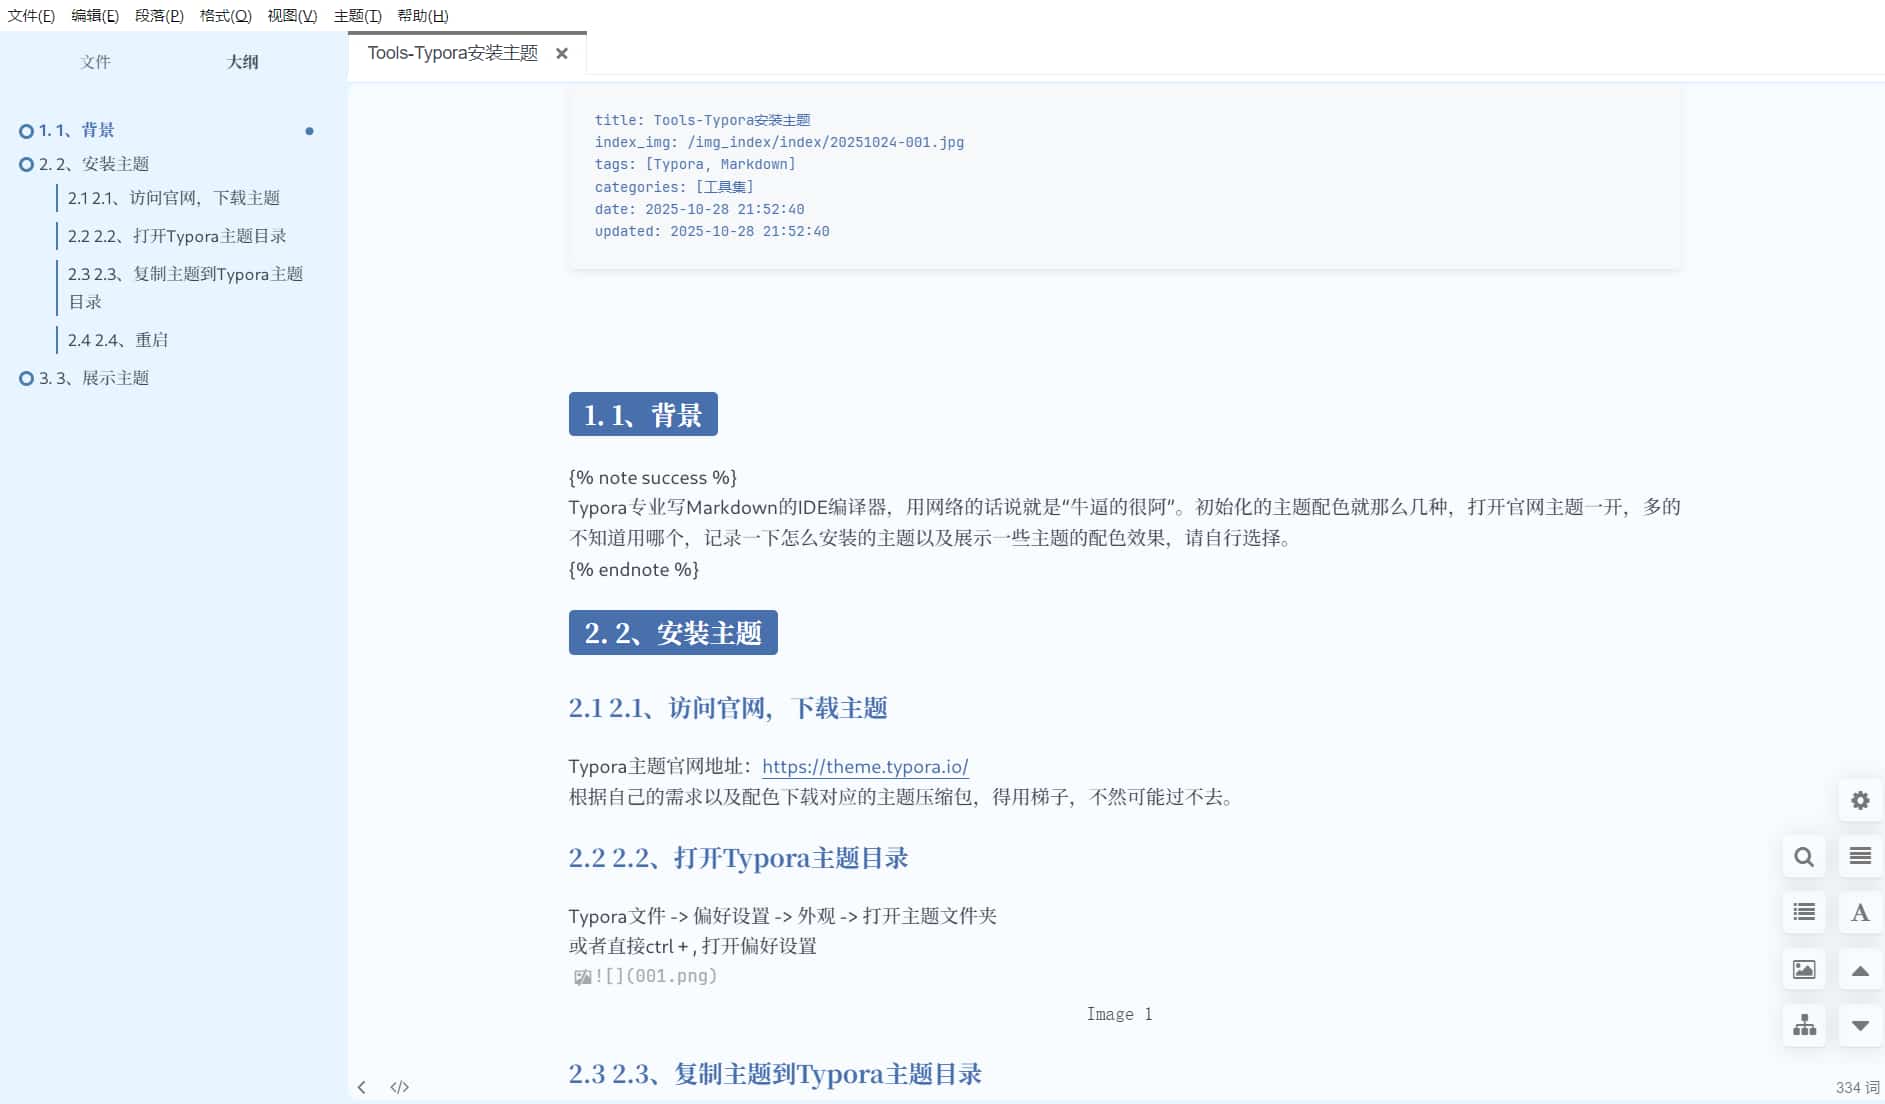Click the 334 词 word count
Viewport: 1885px width, 1104px height.
click(1856, 1087)
